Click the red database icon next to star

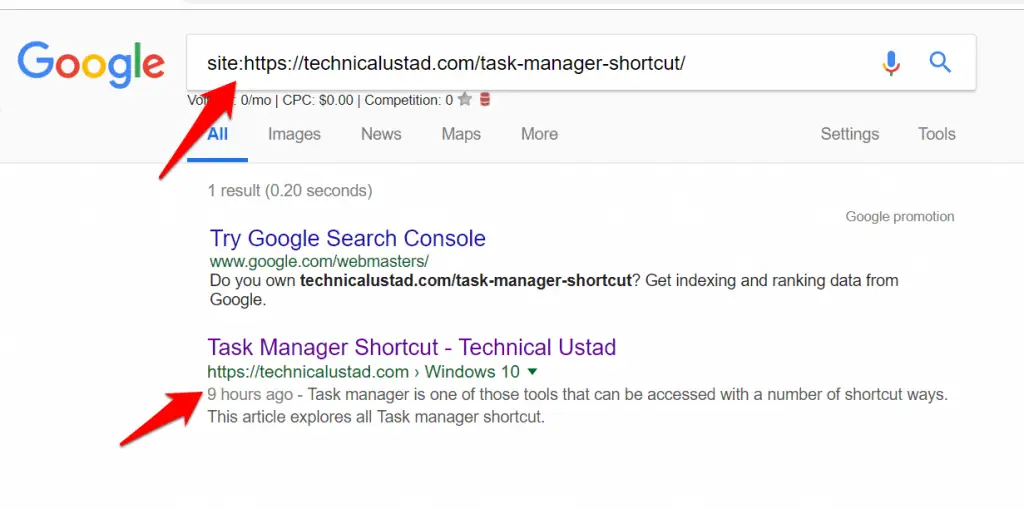point(485,100)
